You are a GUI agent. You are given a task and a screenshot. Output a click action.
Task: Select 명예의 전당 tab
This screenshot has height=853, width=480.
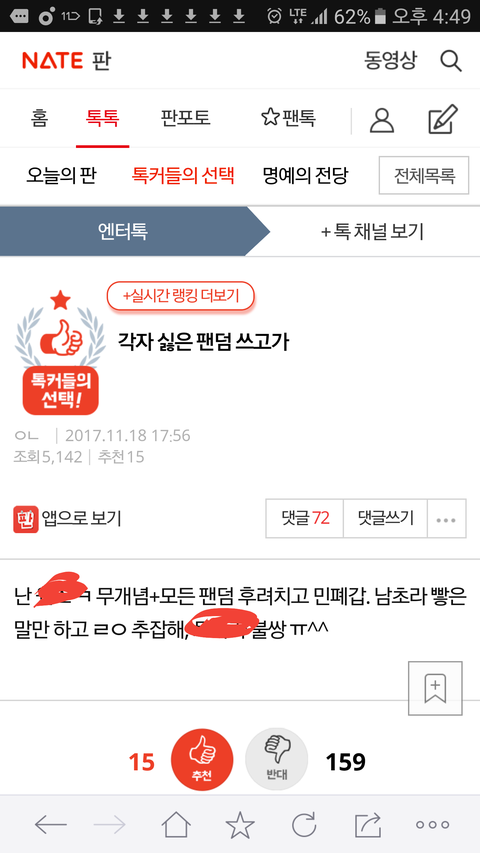pyautogui.click(x=305, y=176)
